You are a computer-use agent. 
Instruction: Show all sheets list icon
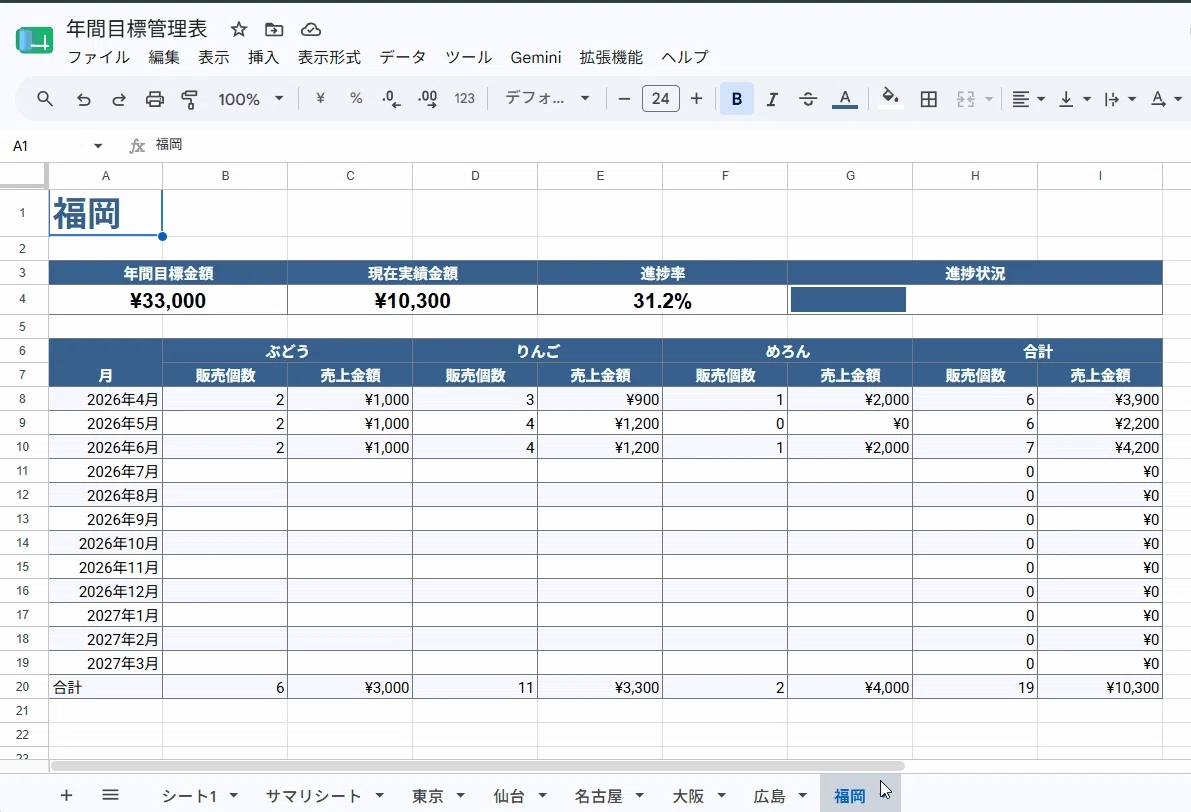pos(110,795)
